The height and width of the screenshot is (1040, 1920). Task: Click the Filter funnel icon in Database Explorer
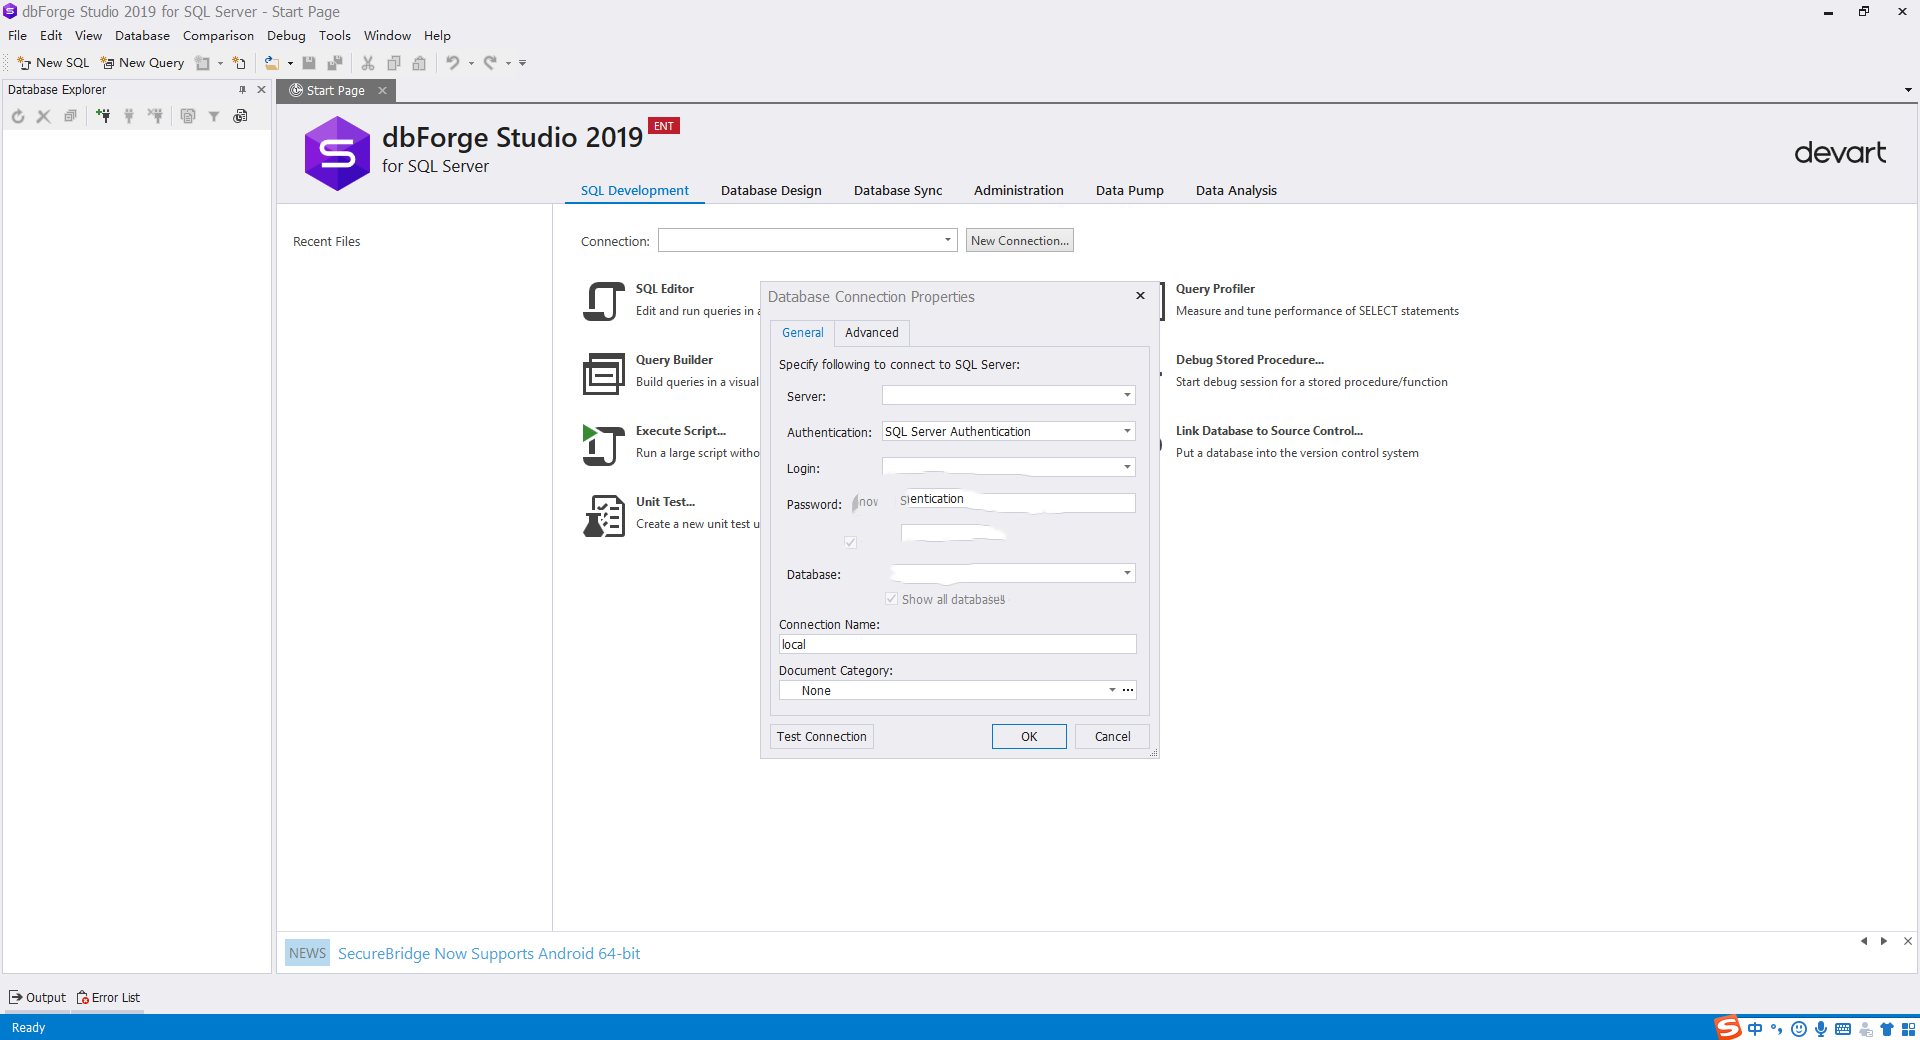tap(214, 116)
